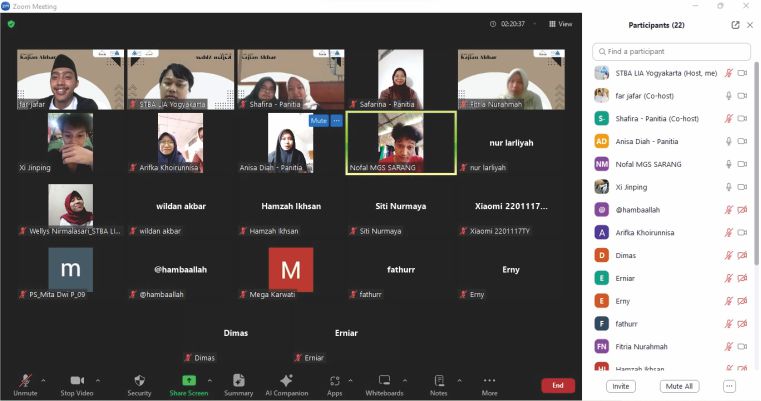Open the View layout menu

click(560, 25)
